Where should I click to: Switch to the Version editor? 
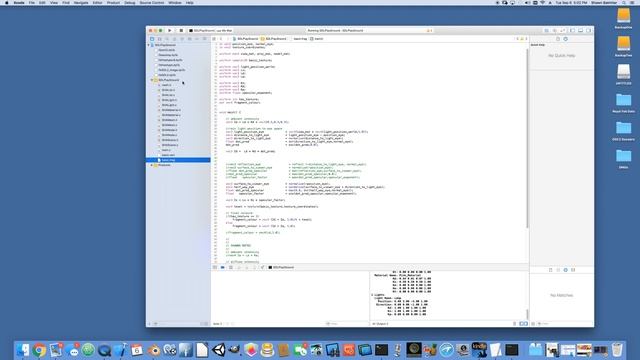[x=563, y=31]
